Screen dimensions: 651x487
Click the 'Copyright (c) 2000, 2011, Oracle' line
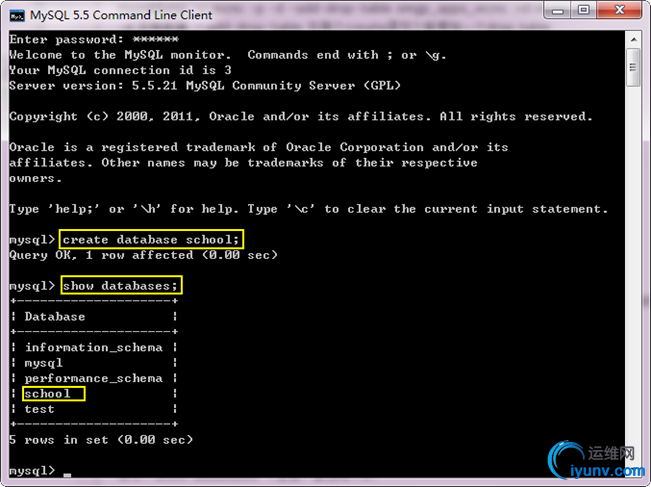pyautogui.click(x=301, y=116)
